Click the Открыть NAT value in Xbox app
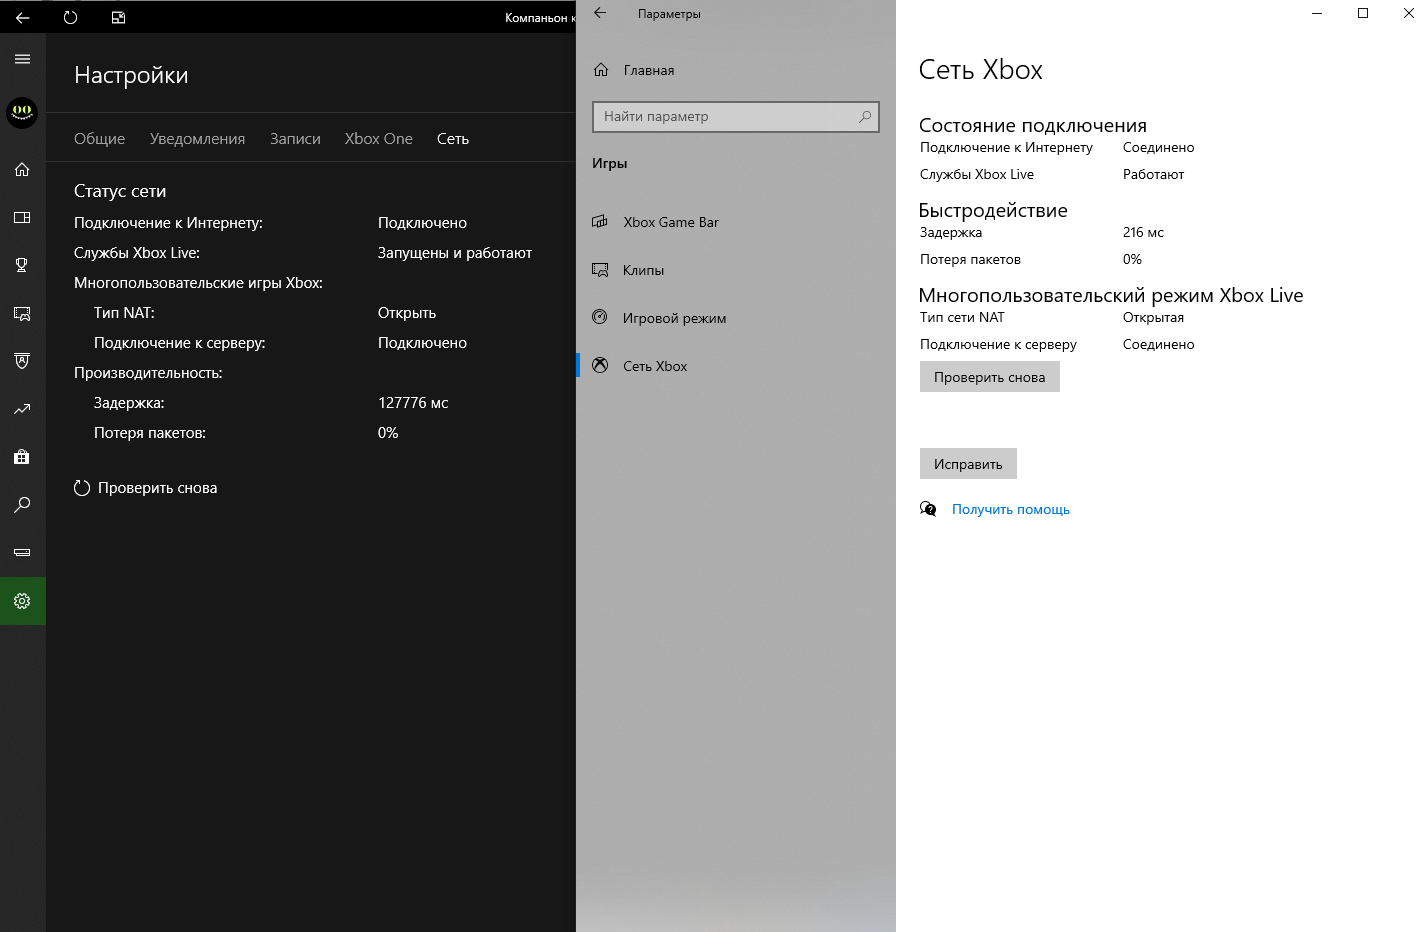 click(x=407, y=313)
